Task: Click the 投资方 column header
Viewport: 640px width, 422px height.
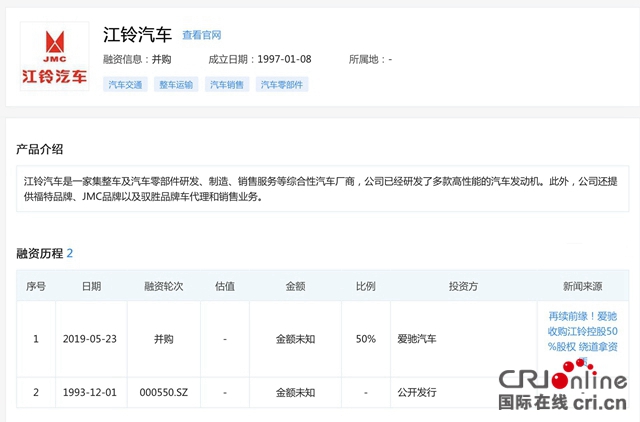Action: (464, 287)
